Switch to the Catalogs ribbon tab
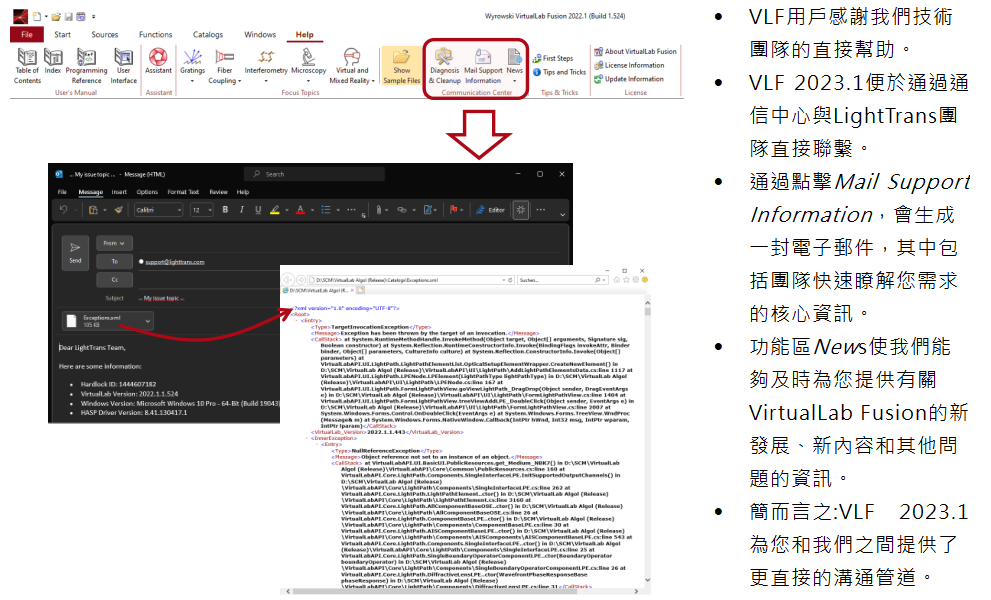The image size is (991, 600). coord(208,35)
